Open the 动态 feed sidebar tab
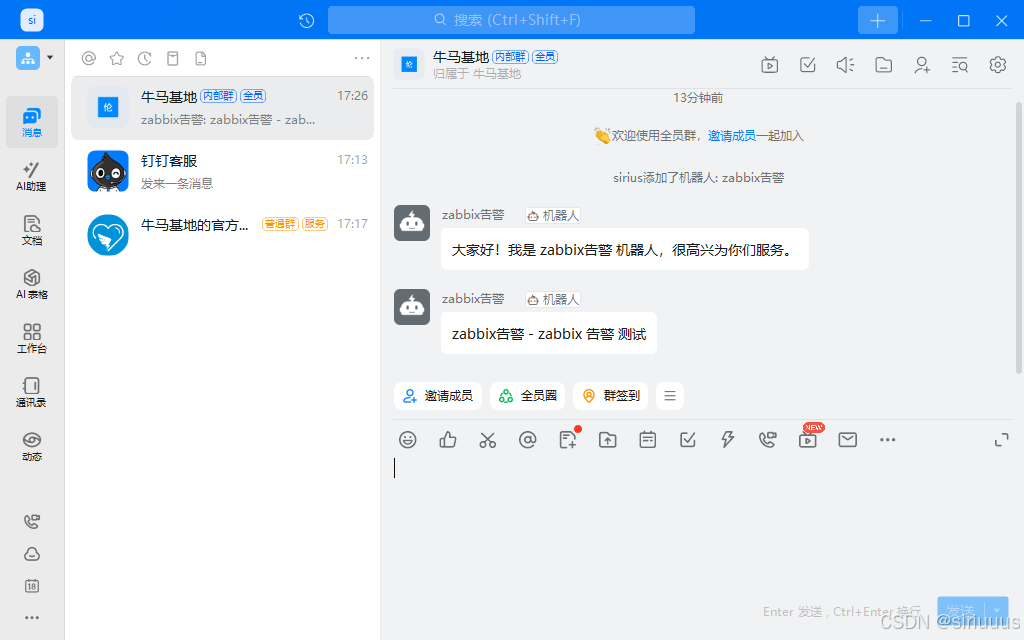 coord(32,447)
